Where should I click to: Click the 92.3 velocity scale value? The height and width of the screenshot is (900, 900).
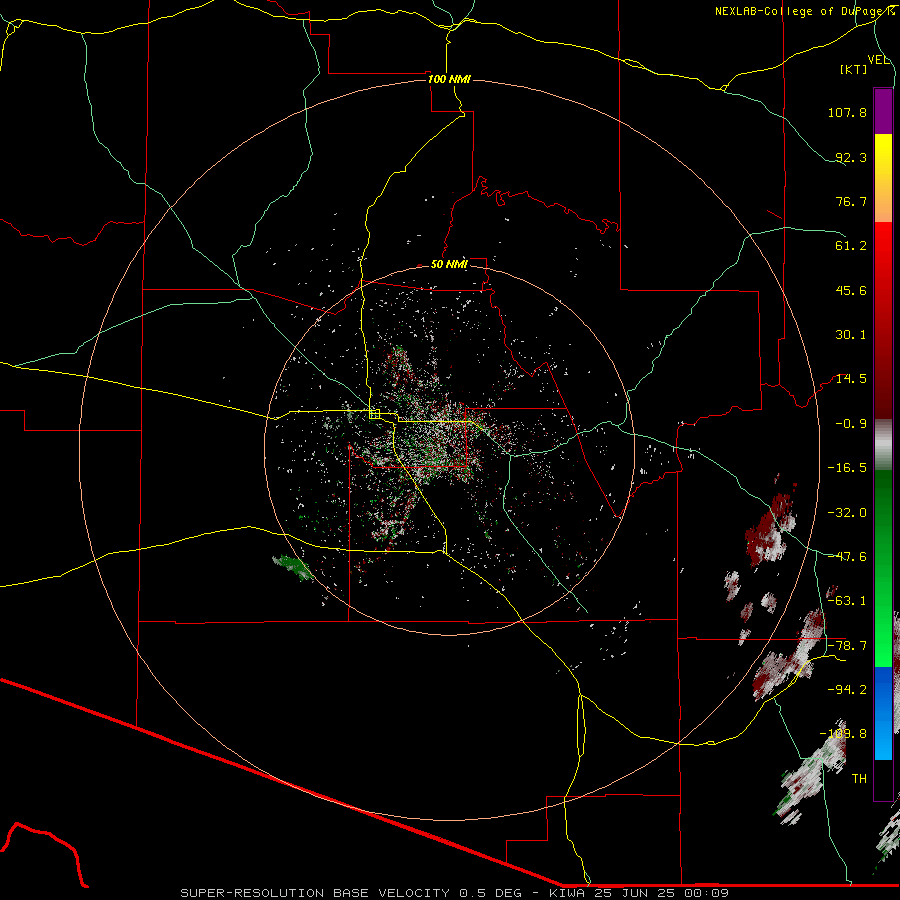[851, 157]
